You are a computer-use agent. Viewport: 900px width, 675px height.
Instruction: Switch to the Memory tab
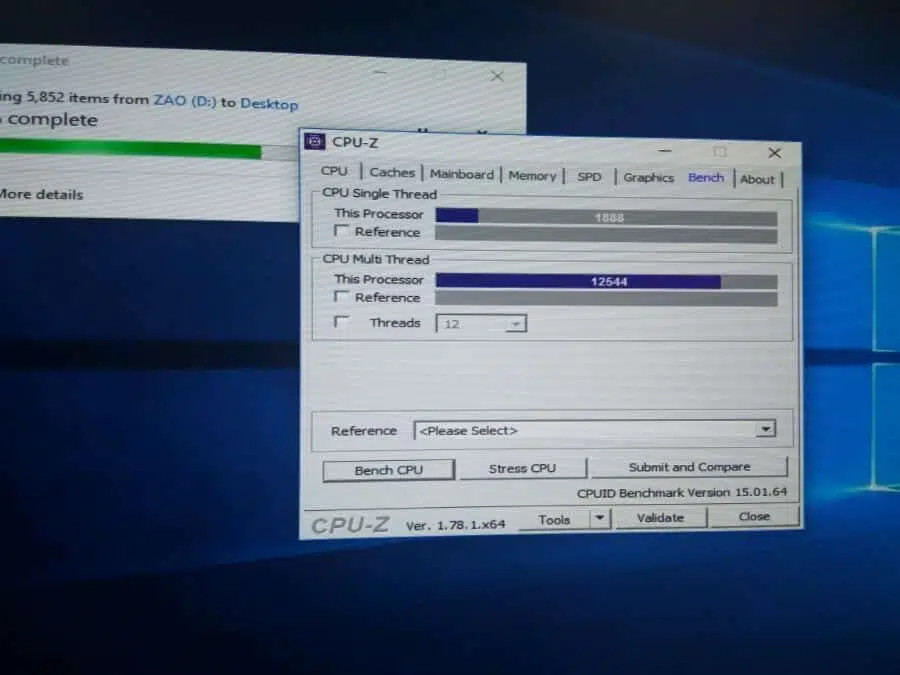[532, 176]
